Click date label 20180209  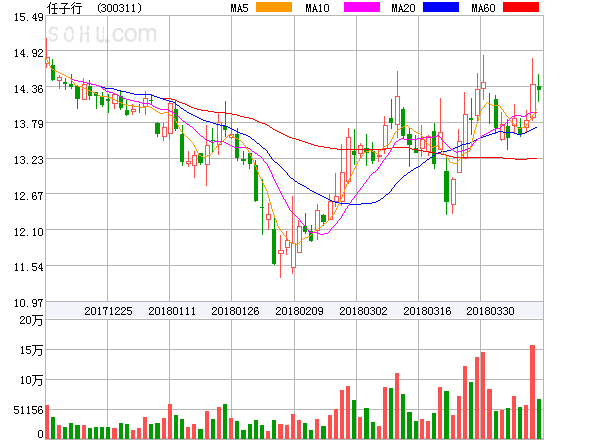[299, 311]
